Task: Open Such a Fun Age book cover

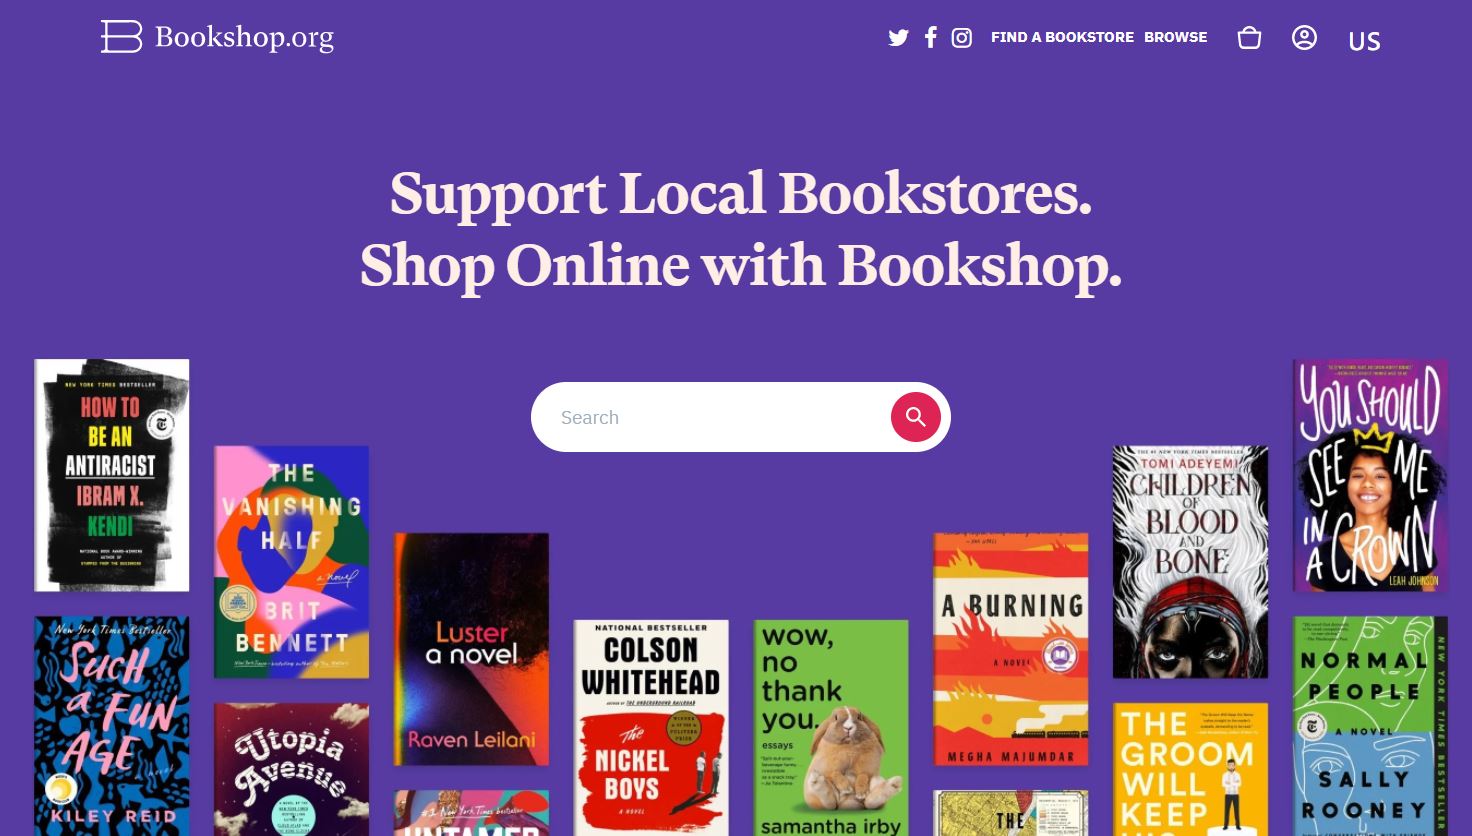Action: (x=112, y=726)
